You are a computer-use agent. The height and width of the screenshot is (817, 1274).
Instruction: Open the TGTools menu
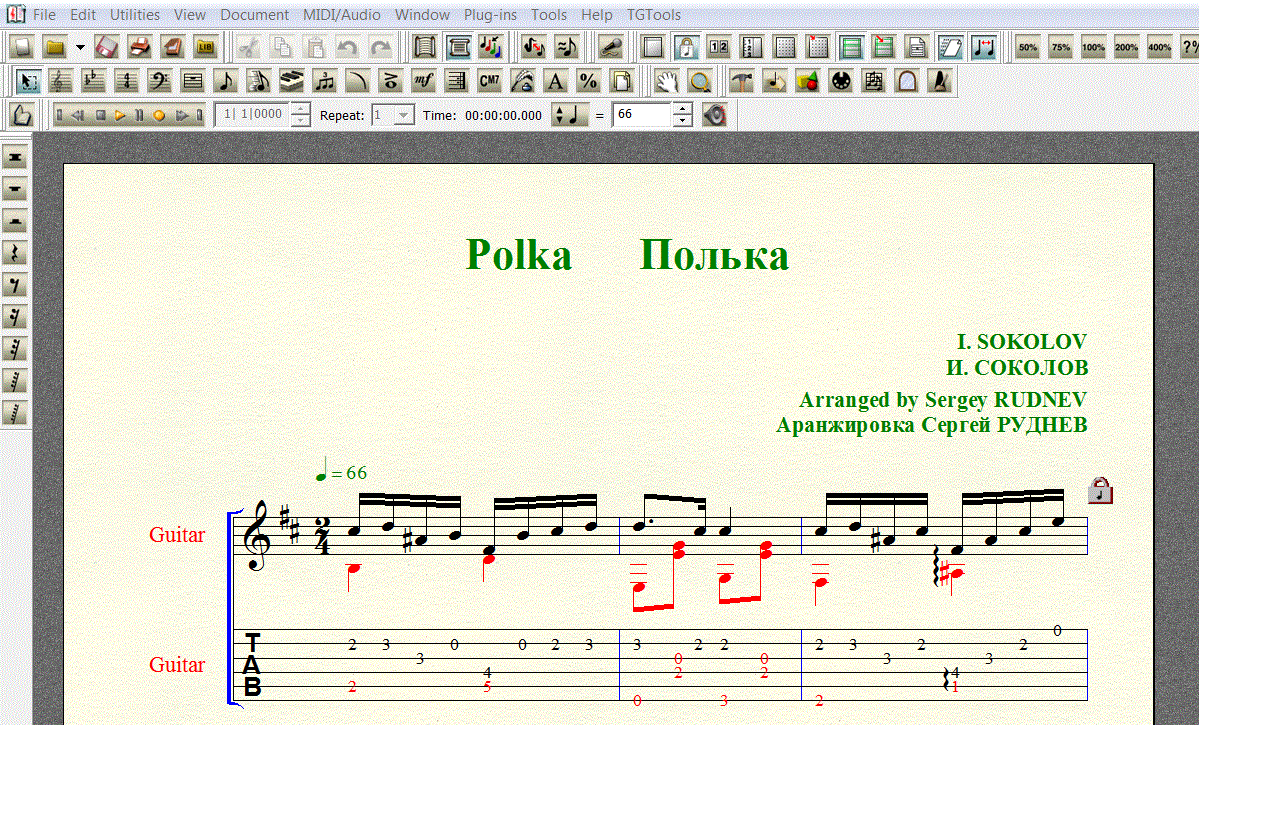[x=654, y=15]
